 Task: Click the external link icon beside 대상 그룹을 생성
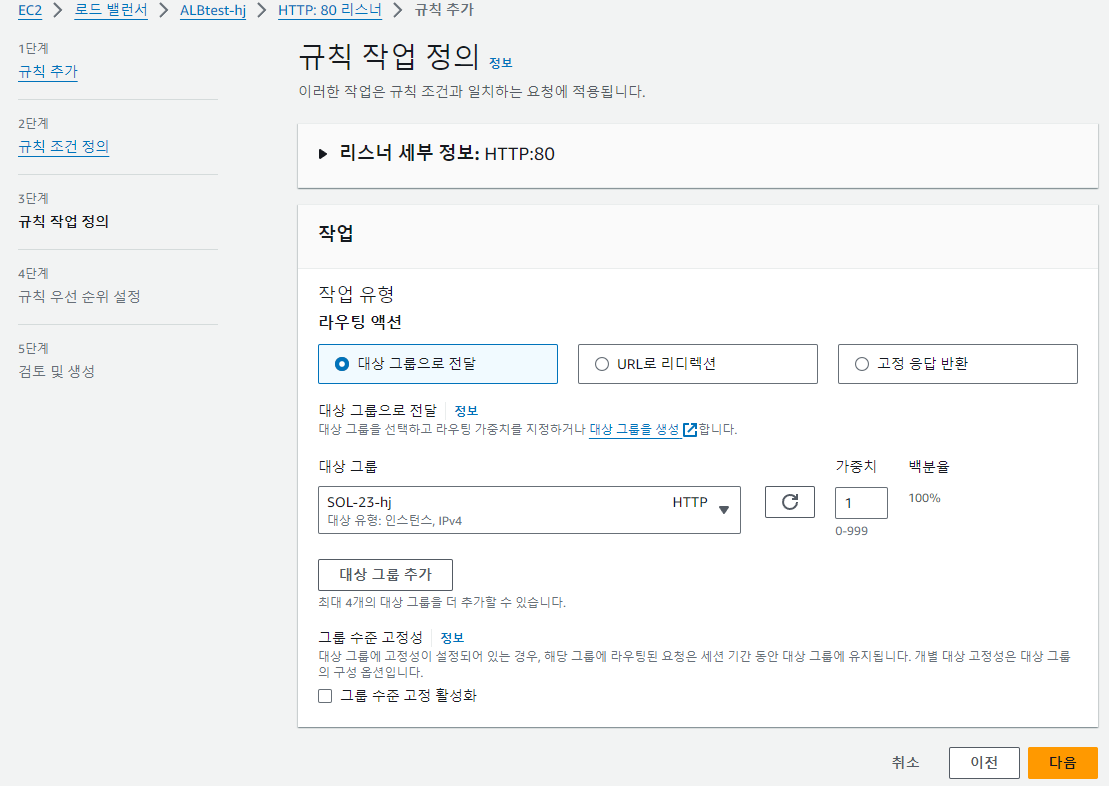pos(690,429)
